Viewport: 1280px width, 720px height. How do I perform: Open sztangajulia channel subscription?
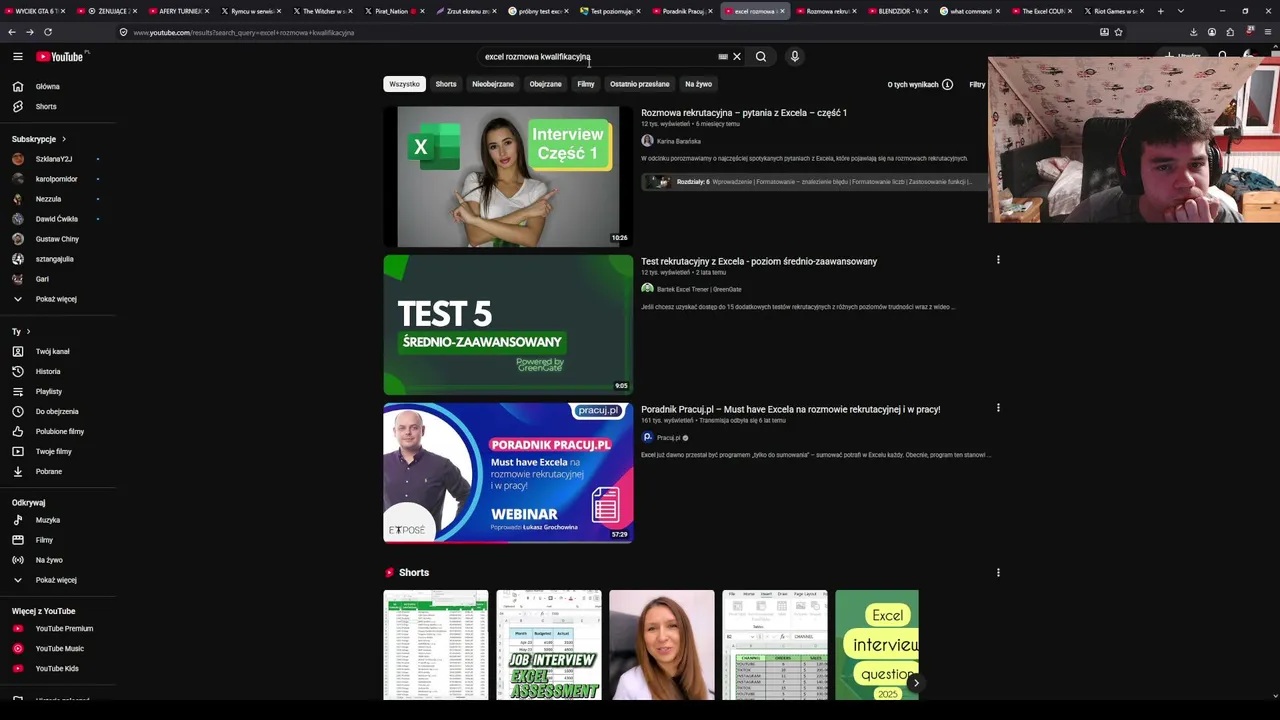tap(58, 259)
